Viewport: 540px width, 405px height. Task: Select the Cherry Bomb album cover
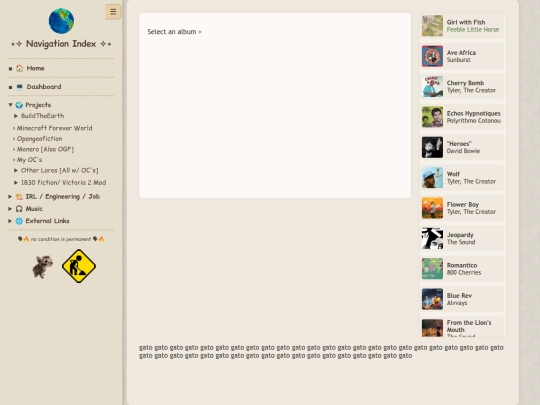pyautogui.click(x=433, y=86)
